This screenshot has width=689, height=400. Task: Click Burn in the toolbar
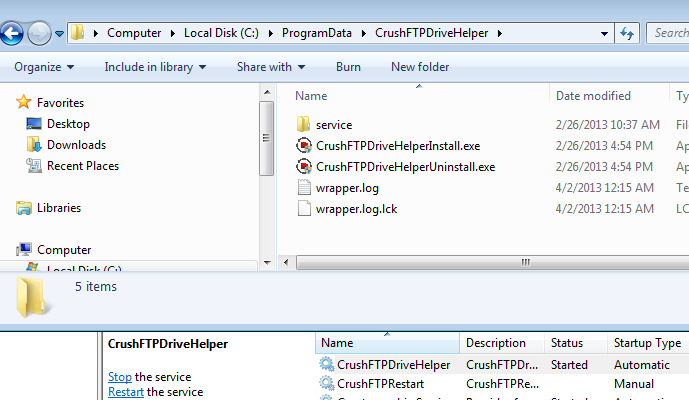[348, 67]
